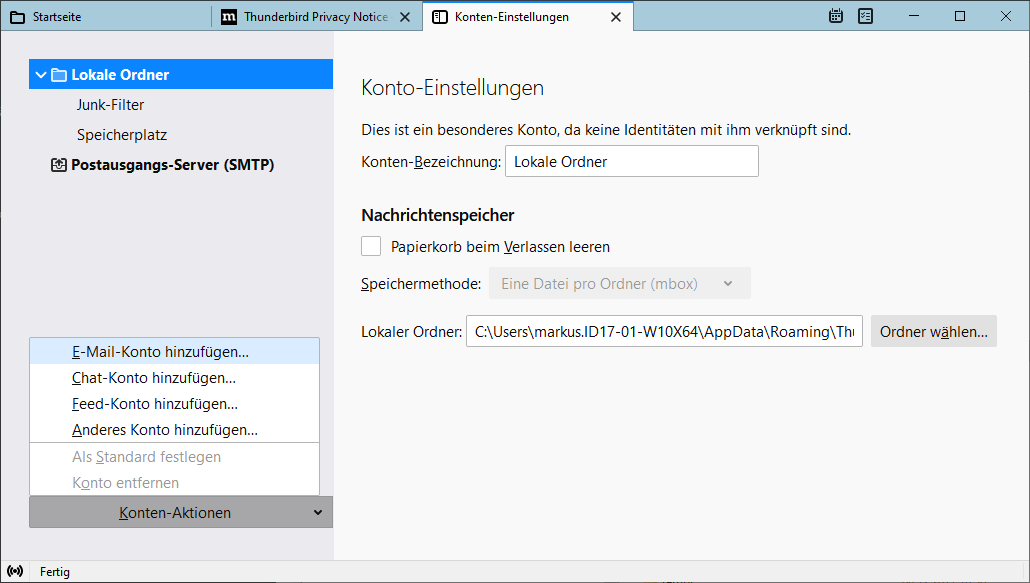Click the online status icon in status bar

pyautogui.click(x=15, y=572)
